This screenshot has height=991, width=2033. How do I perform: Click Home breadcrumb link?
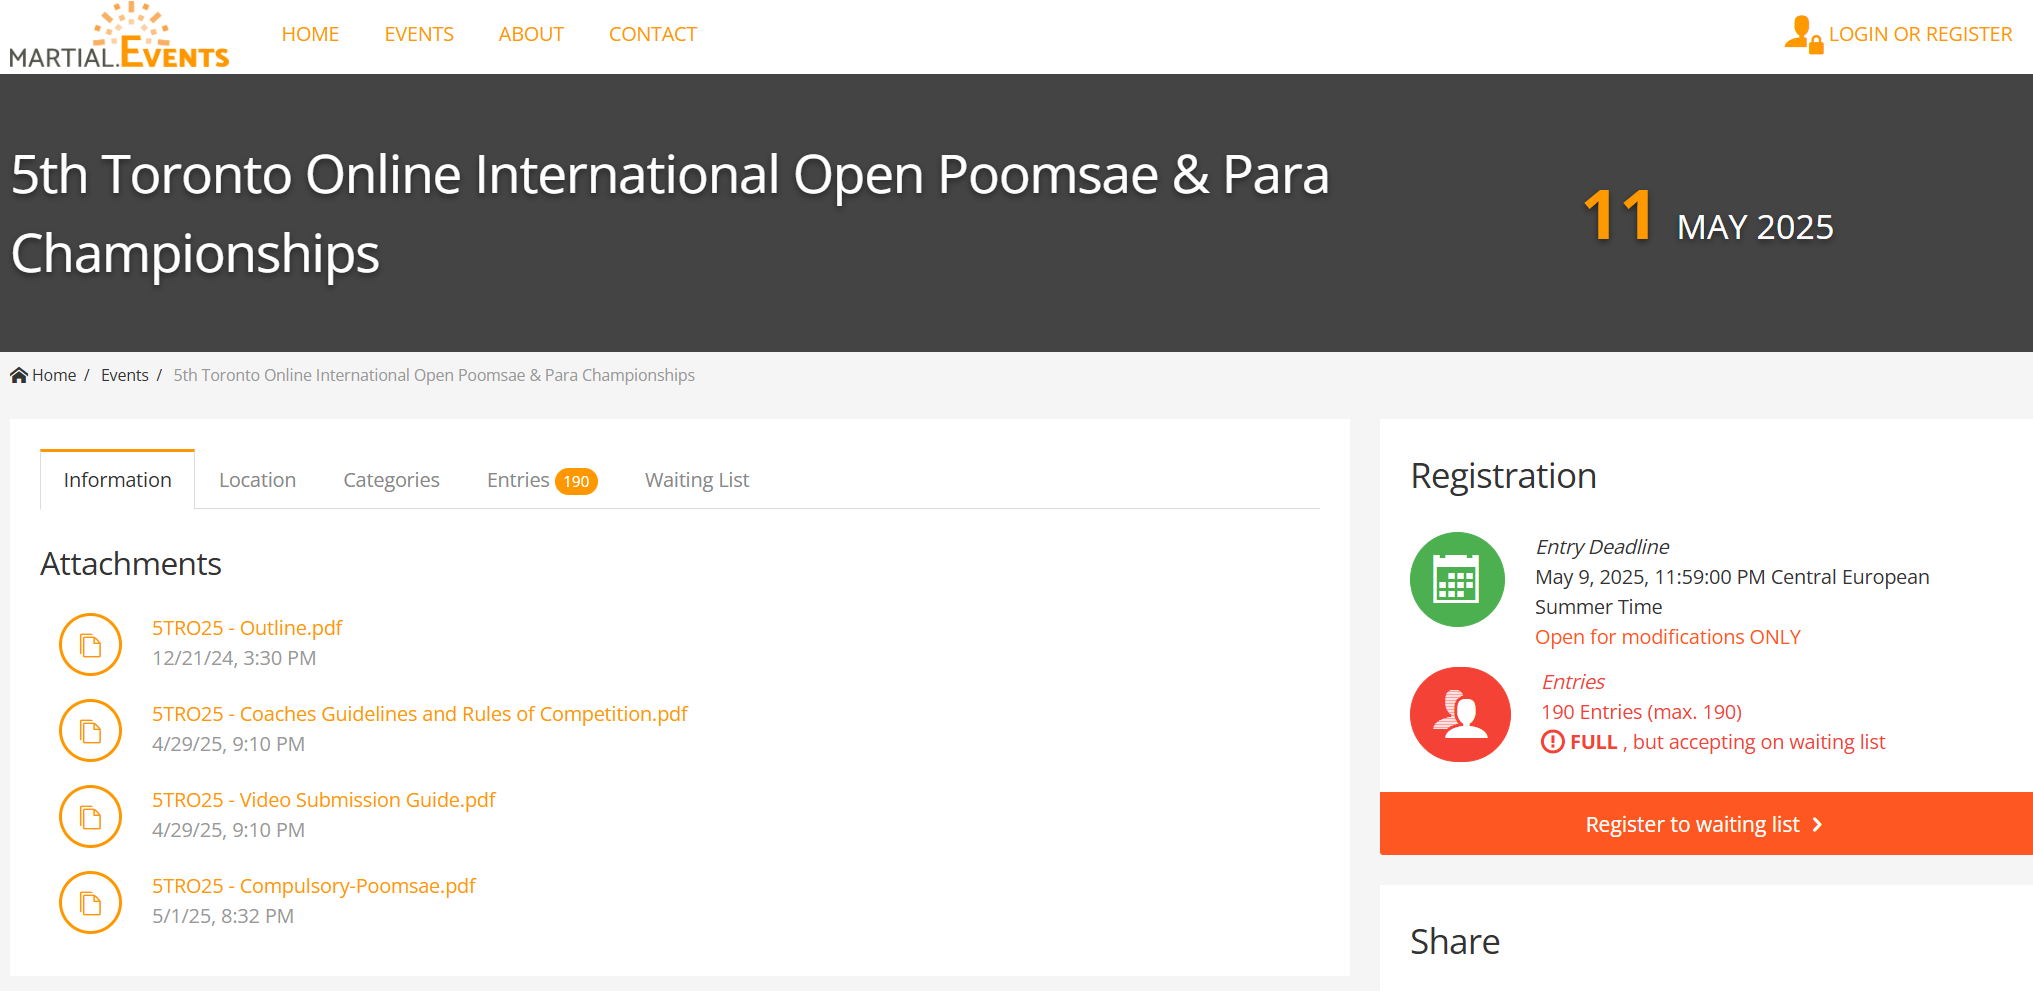point(54,375)
